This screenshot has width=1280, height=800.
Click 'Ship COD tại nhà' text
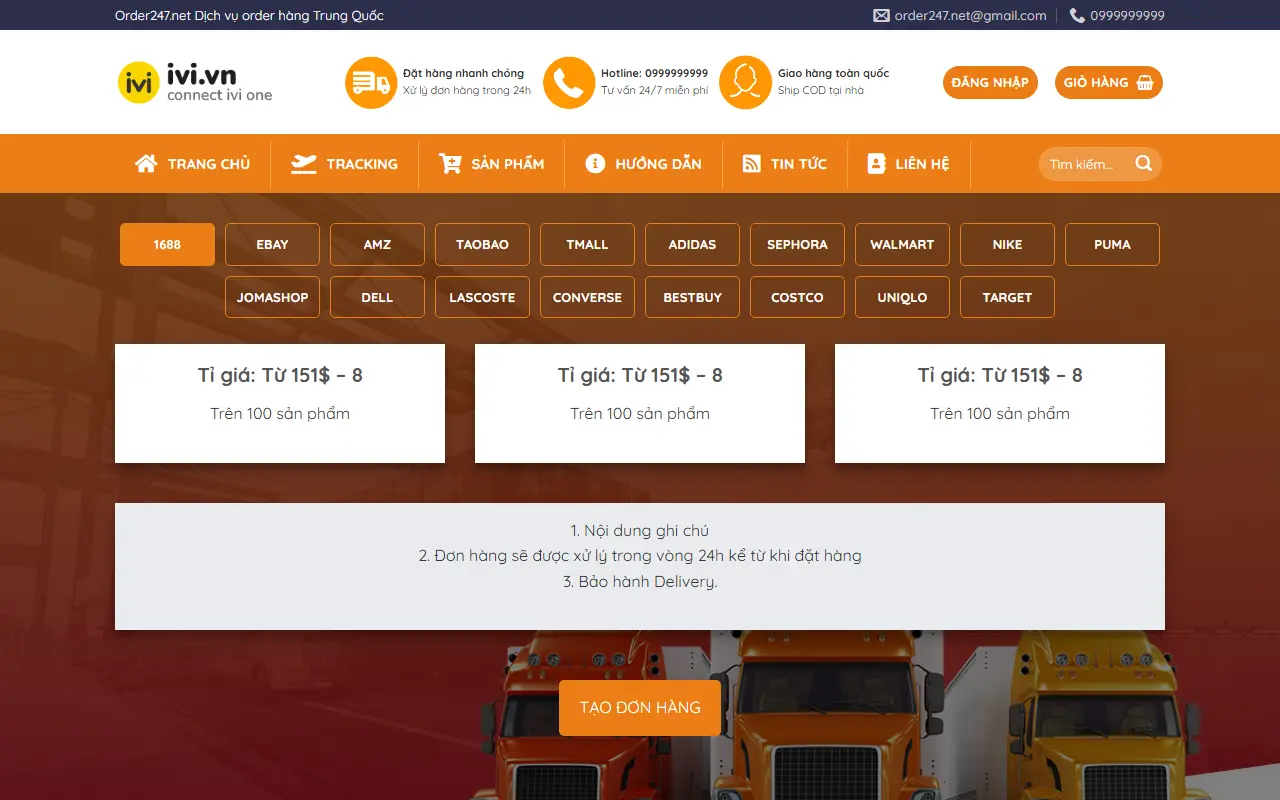point(820,90)
